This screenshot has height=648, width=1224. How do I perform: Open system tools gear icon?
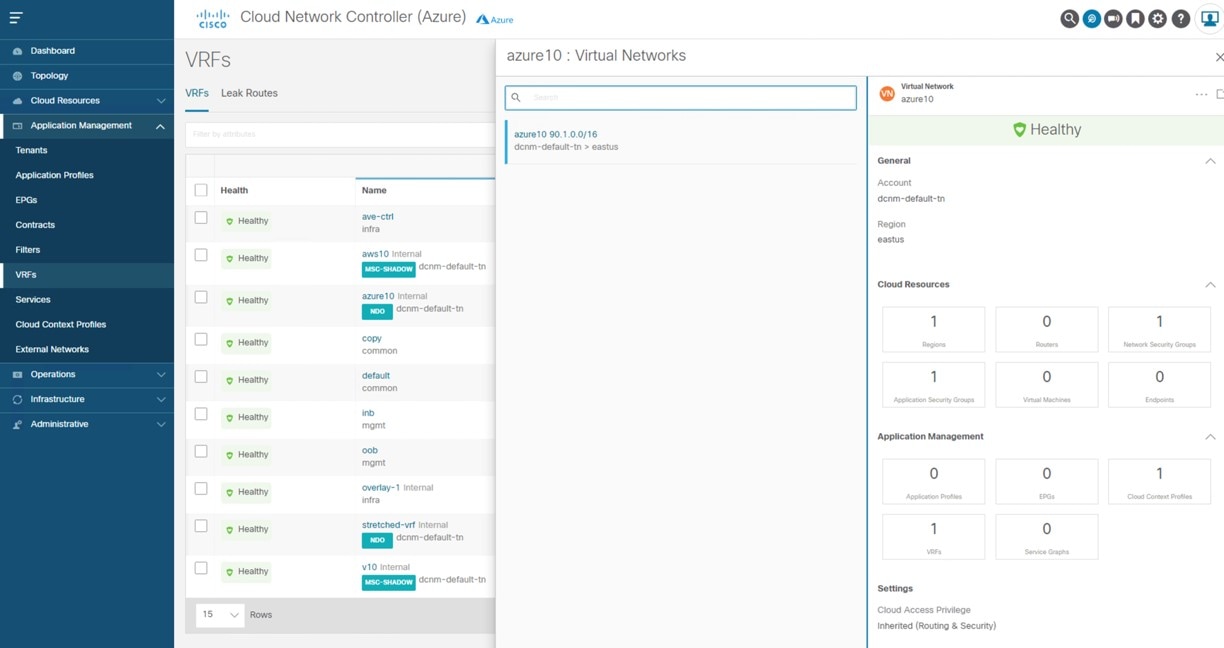click(x=1158, y=19)
